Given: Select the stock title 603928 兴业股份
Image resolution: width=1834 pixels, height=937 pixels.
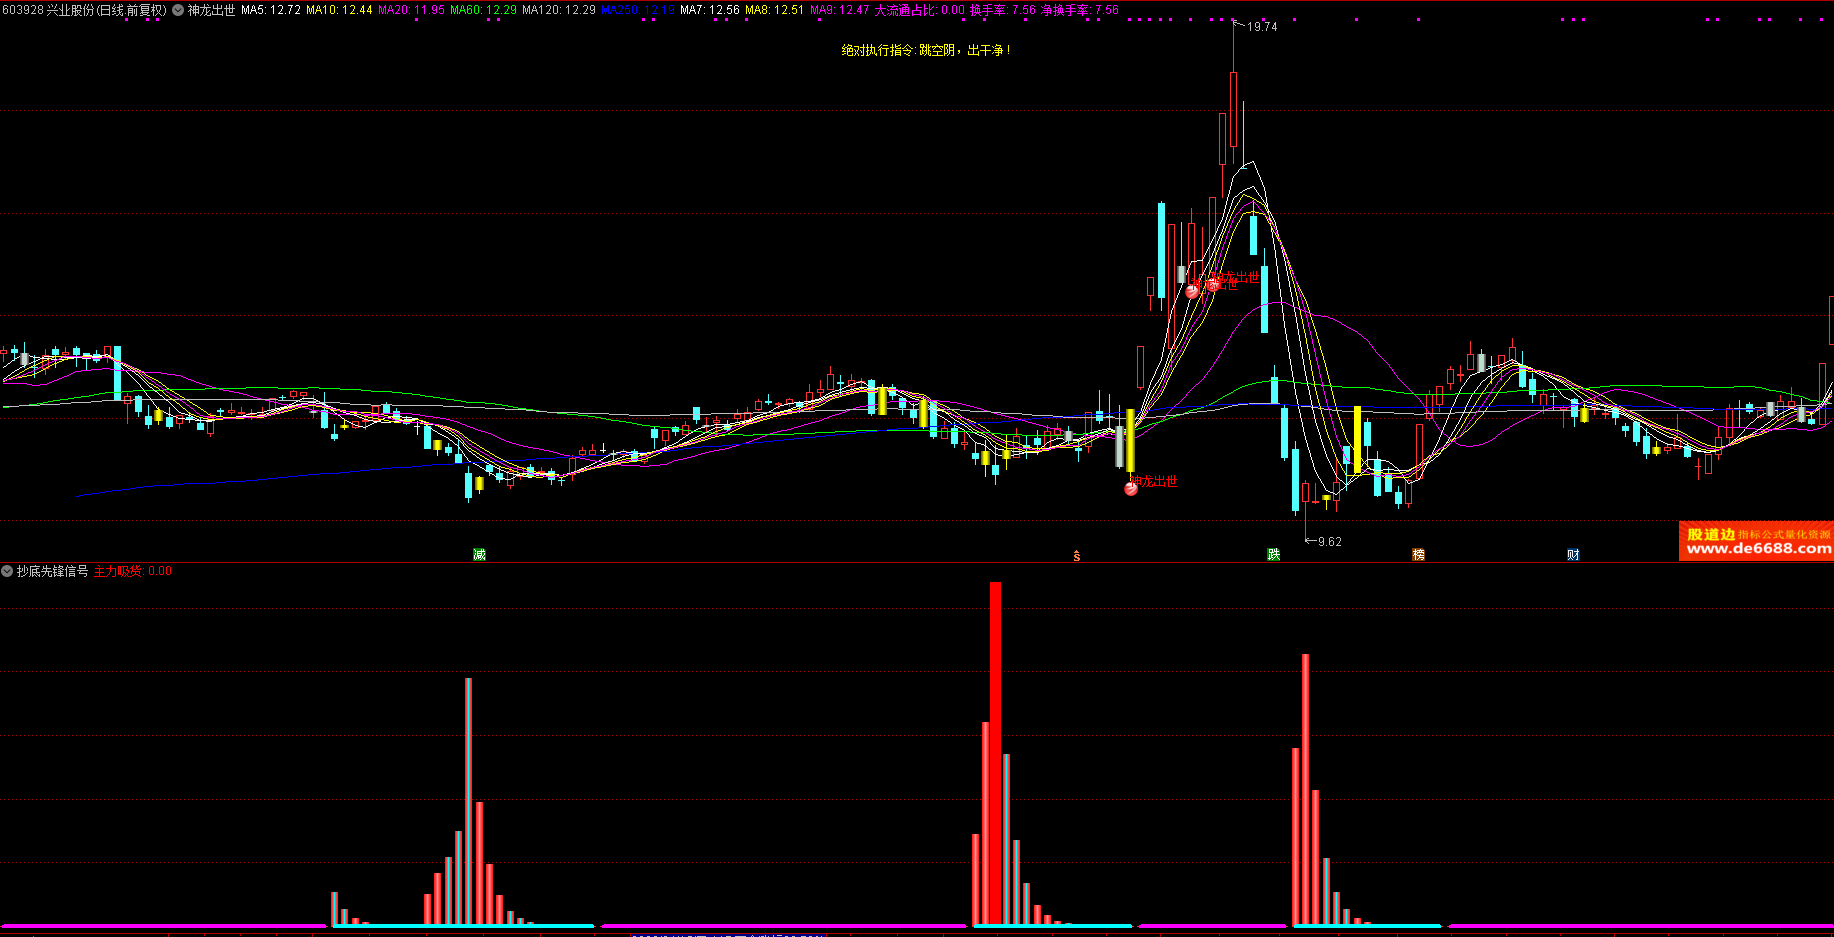Looking at the screenshot, I should (84, 10).
